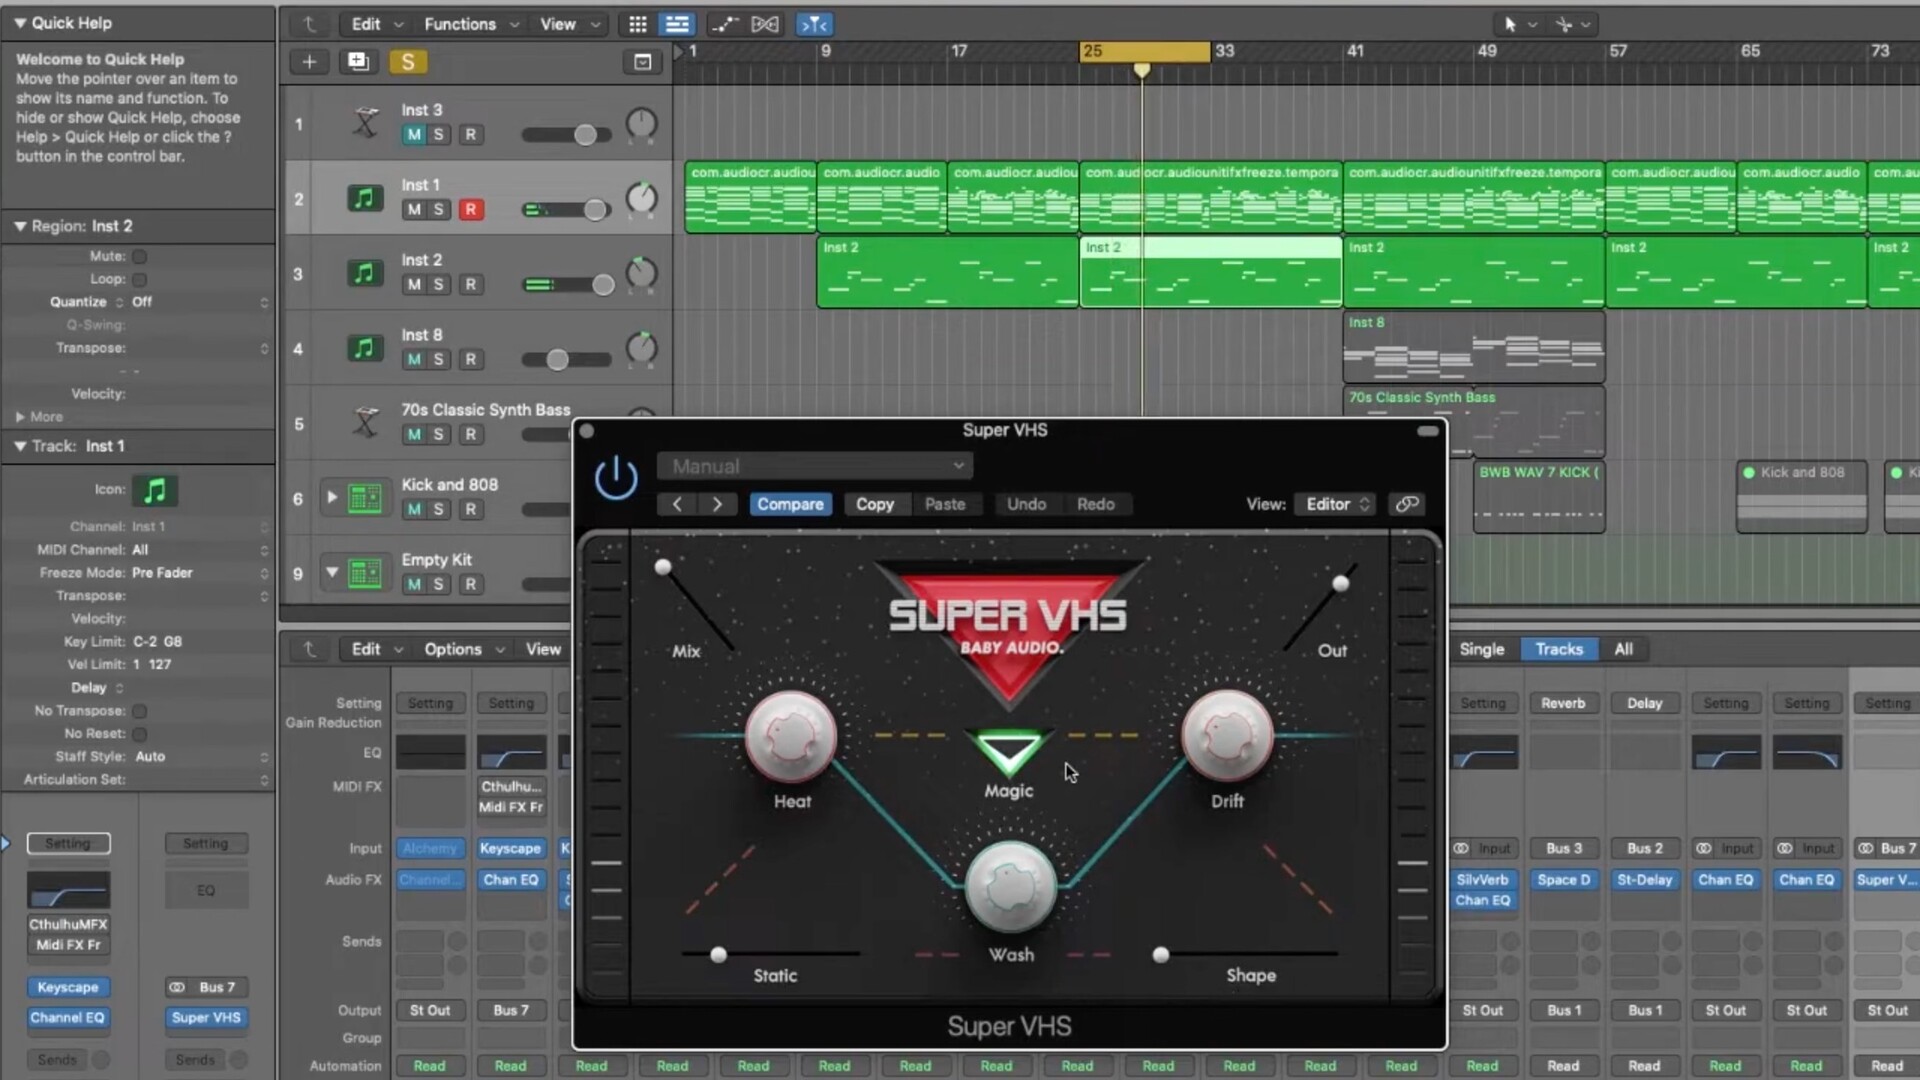Click the Inst 3 track icon

(x=365, y=123)
